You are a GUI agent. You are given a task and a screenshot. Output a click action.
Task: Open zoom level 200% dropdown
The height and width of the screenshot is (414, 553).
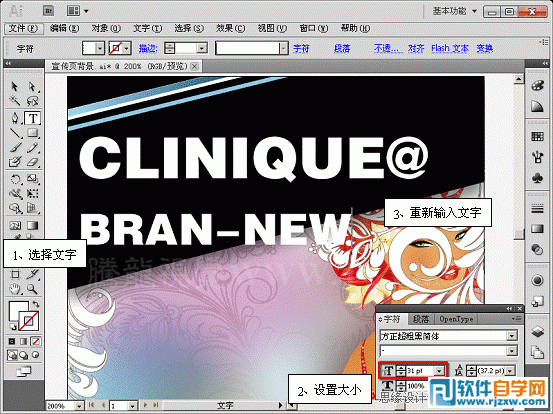pos(79,406)
